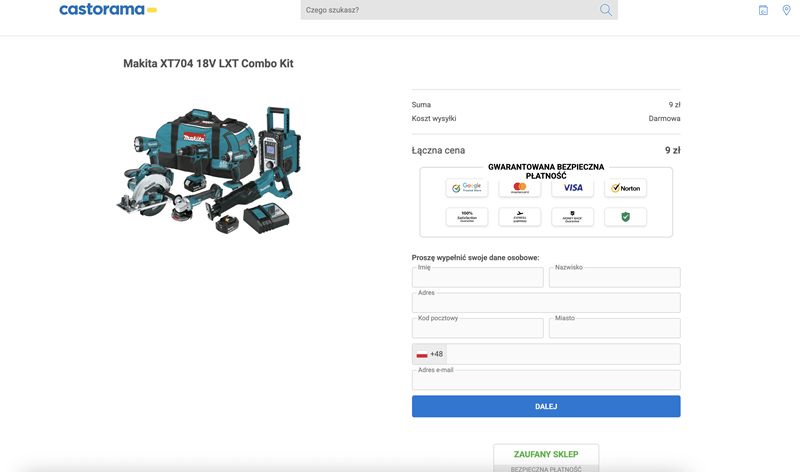Click the Money Back Guarantee badge
The width and height of the screenshot is (800, 472).
tap(573, 217)
